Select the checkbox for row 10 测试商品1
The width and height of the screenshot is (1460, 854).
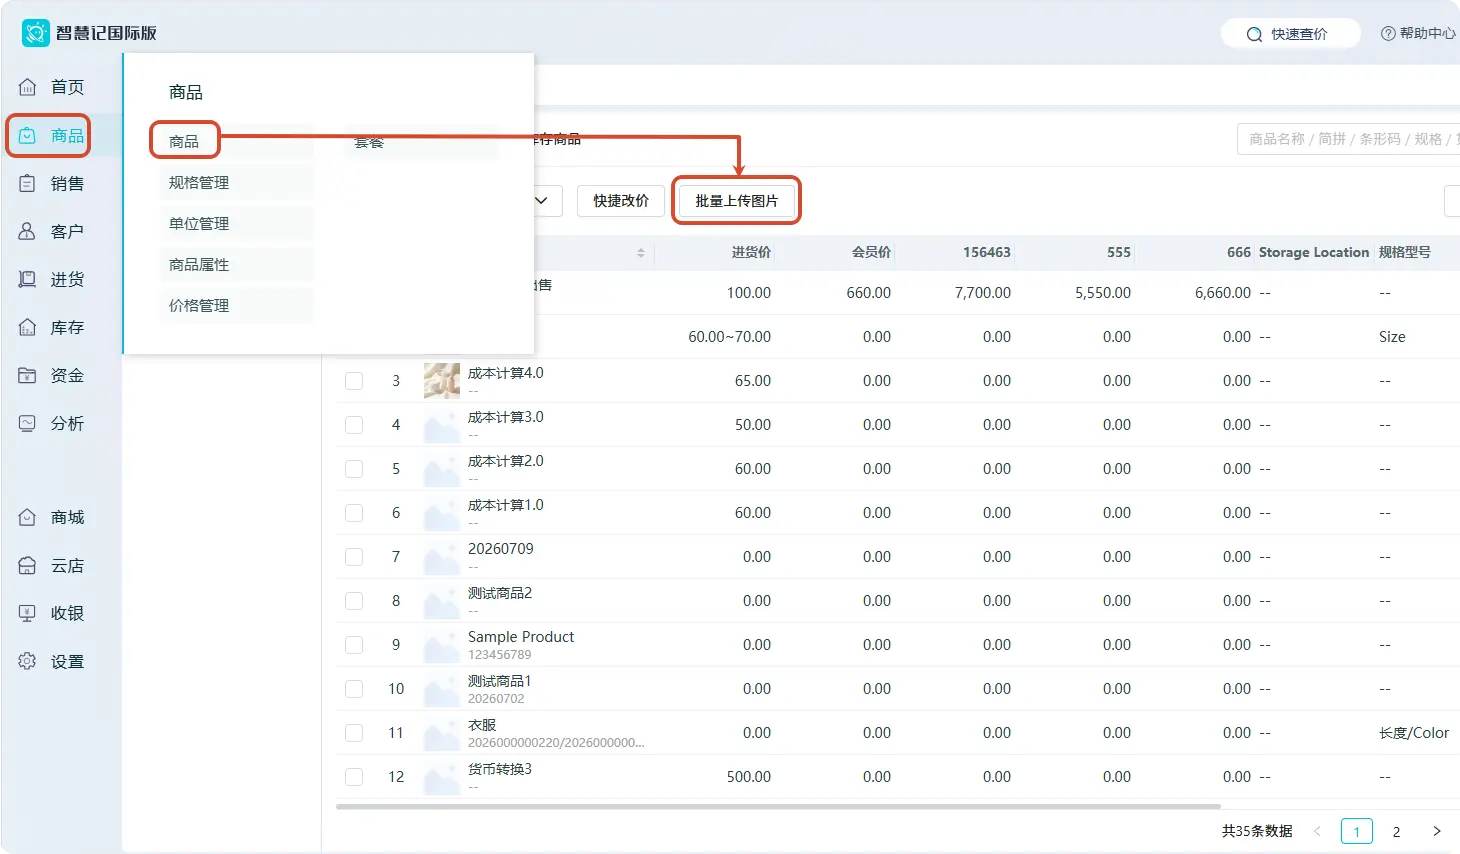coord(354,689)
